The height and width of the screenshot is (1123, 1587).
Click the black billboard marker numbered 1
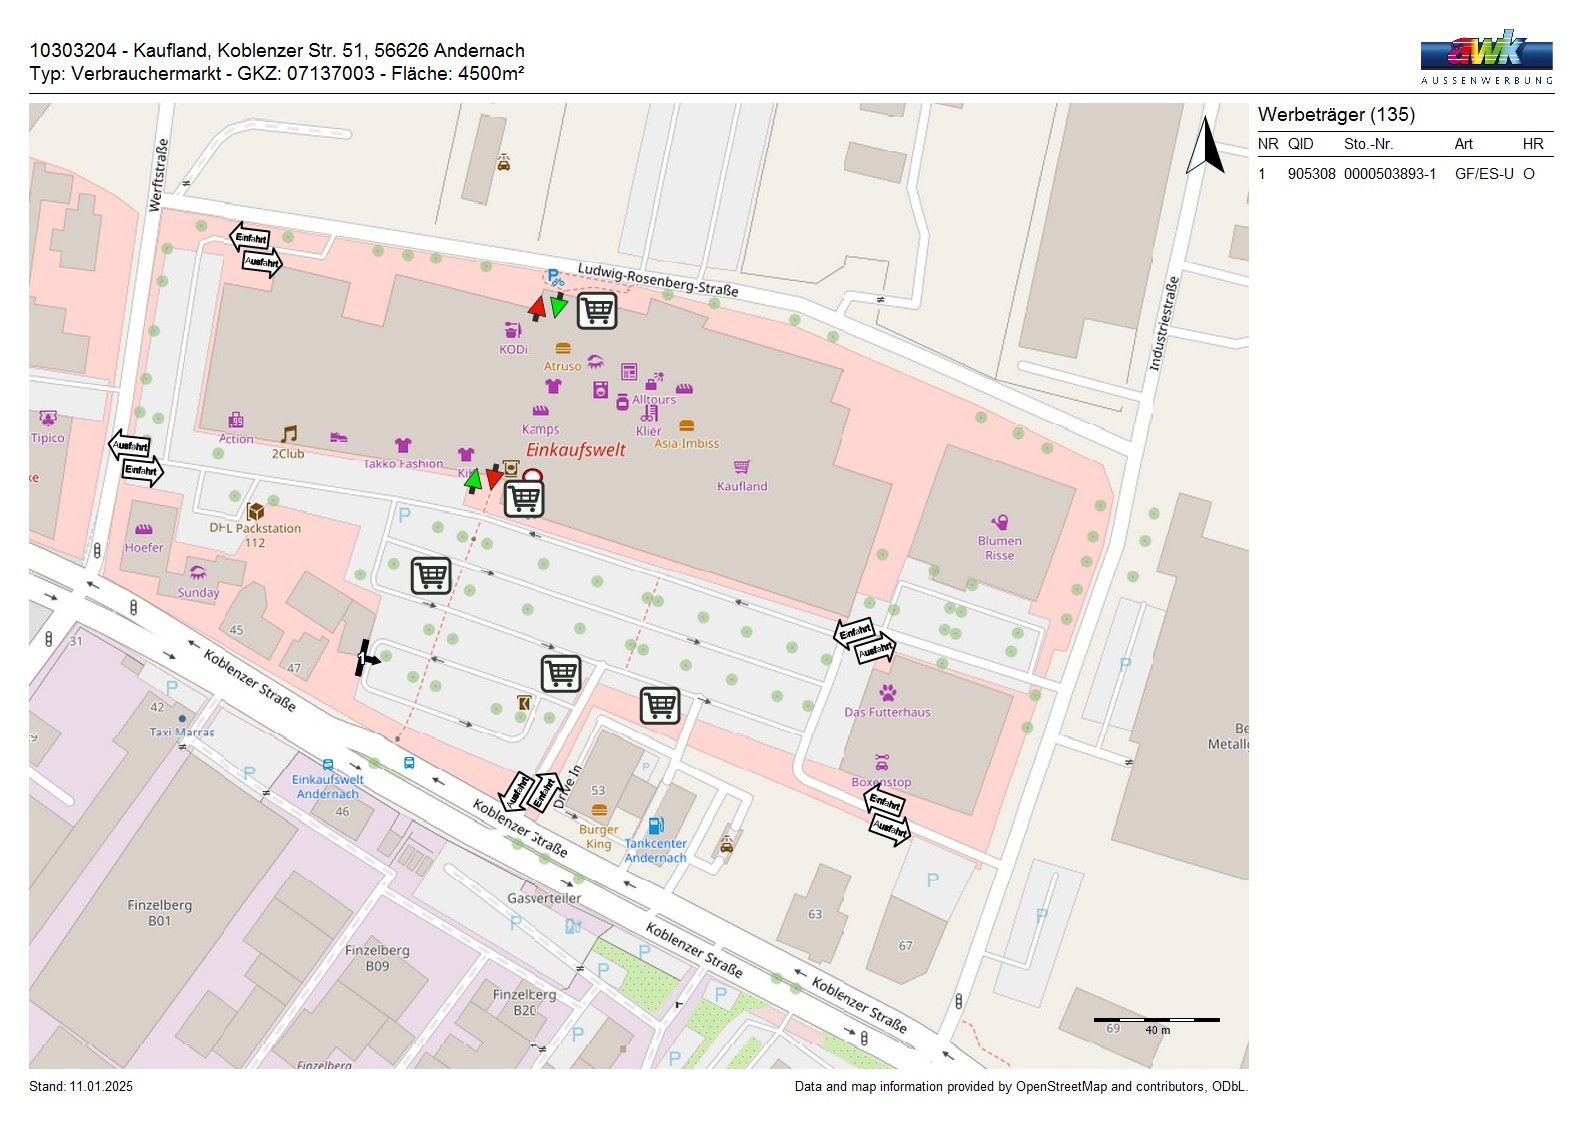point(366,658)
